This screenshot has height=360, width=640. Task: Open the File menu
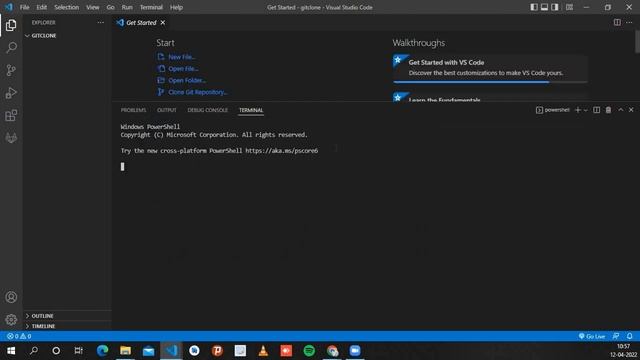click(24, 7)
